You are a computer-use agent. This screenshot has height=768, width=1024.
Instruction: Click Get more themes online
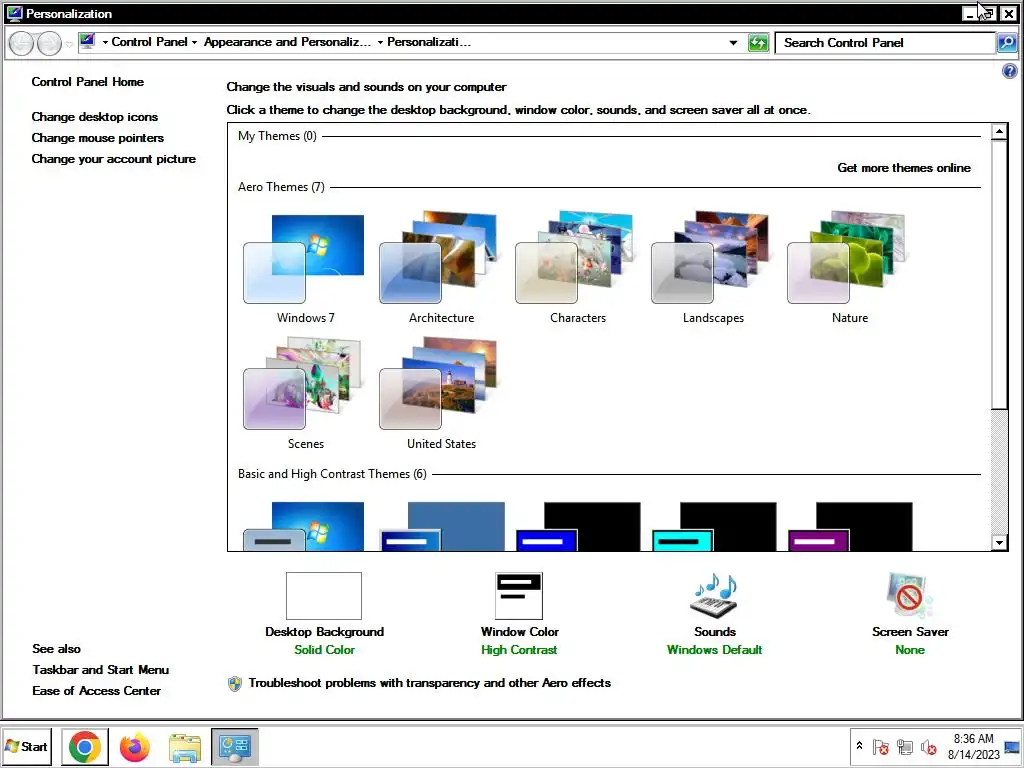904,168
